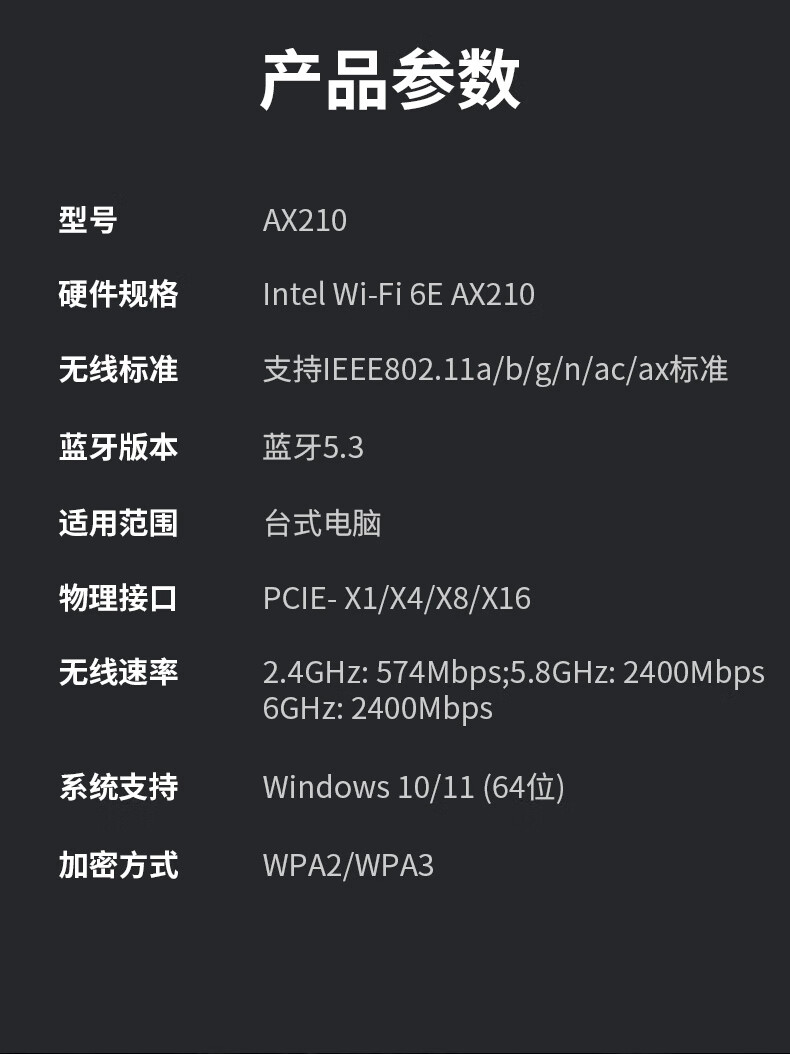Click the 6GHz: 2400Mbps line

(x=378, y=708)
